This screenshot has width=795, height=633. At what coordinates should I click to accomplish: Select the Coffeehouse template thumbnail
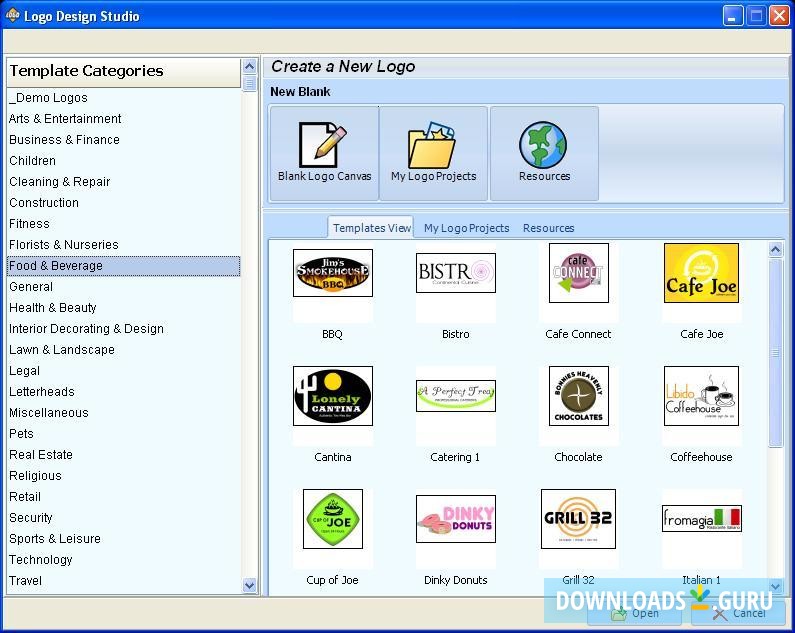click(x=701, y=396)
